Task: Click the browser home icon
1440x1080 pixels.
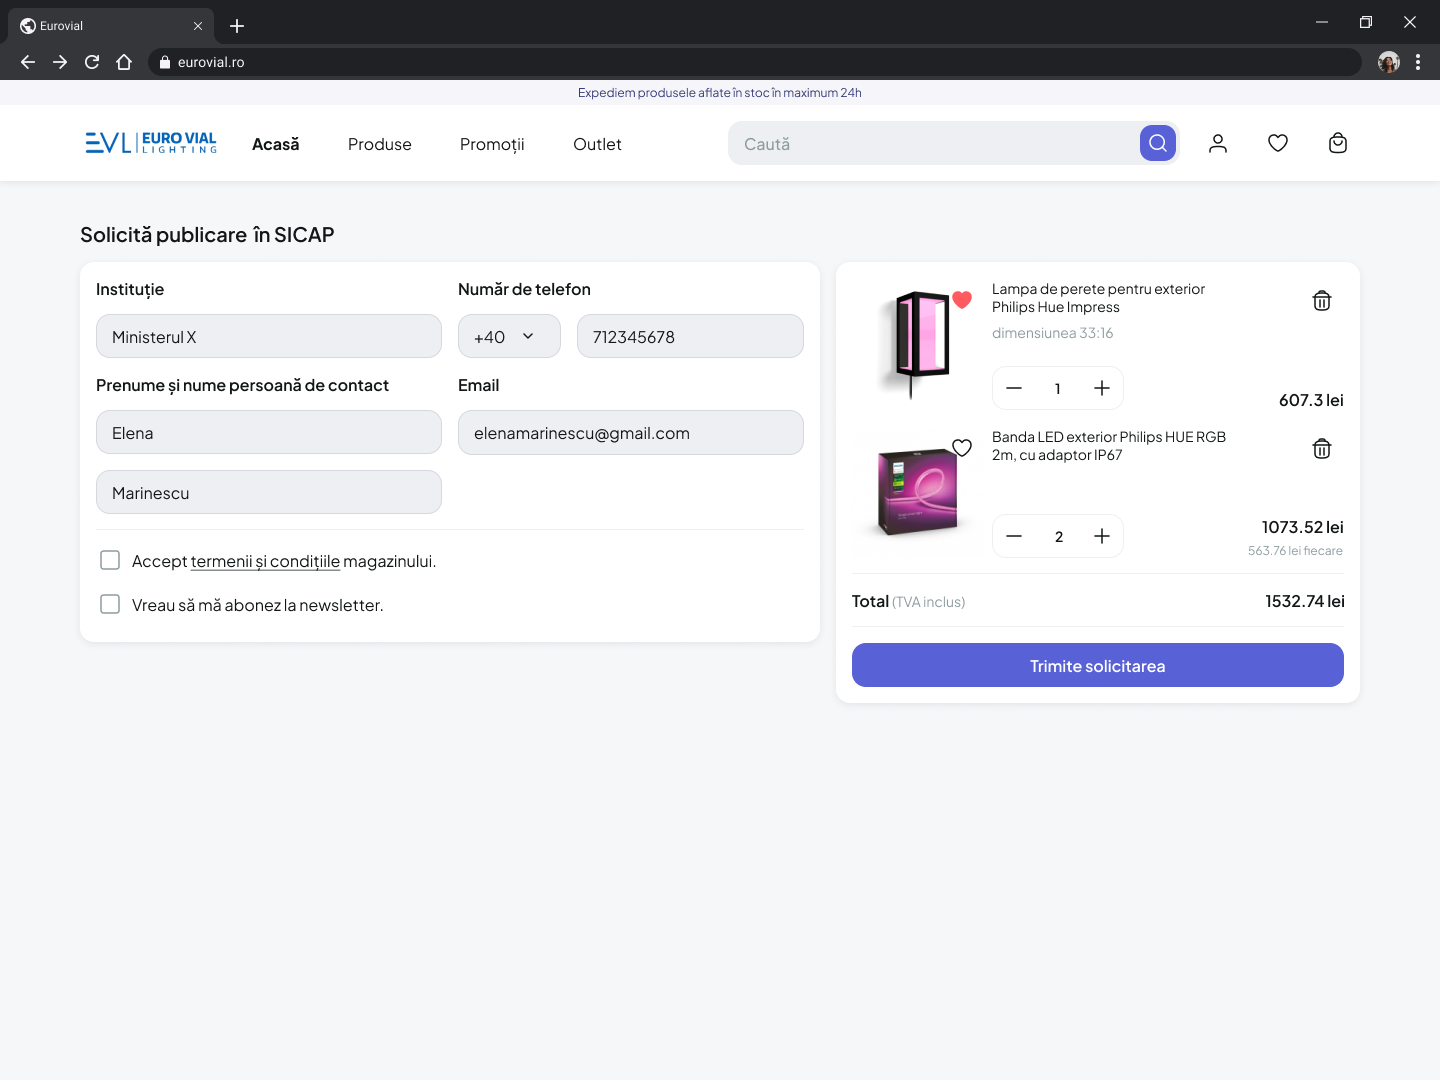Action: coord(124,62)
